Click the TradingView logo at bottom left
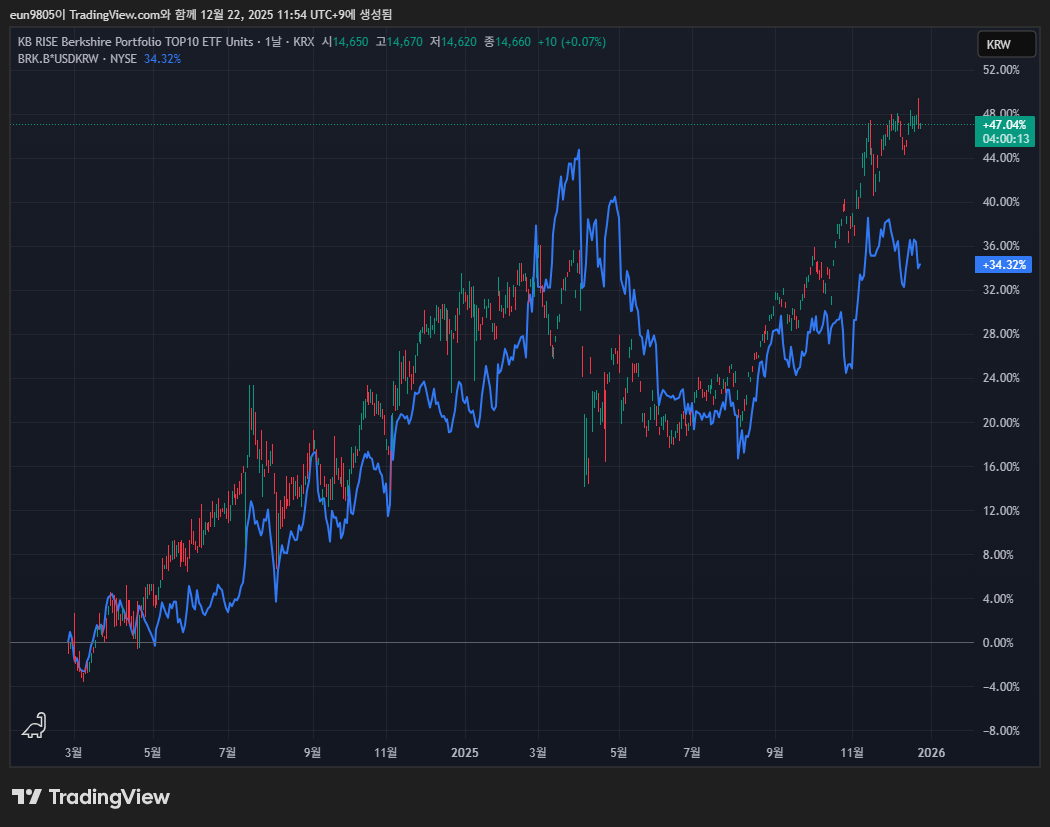This screenshot has height=827, width=1050. tap(91, 797)
